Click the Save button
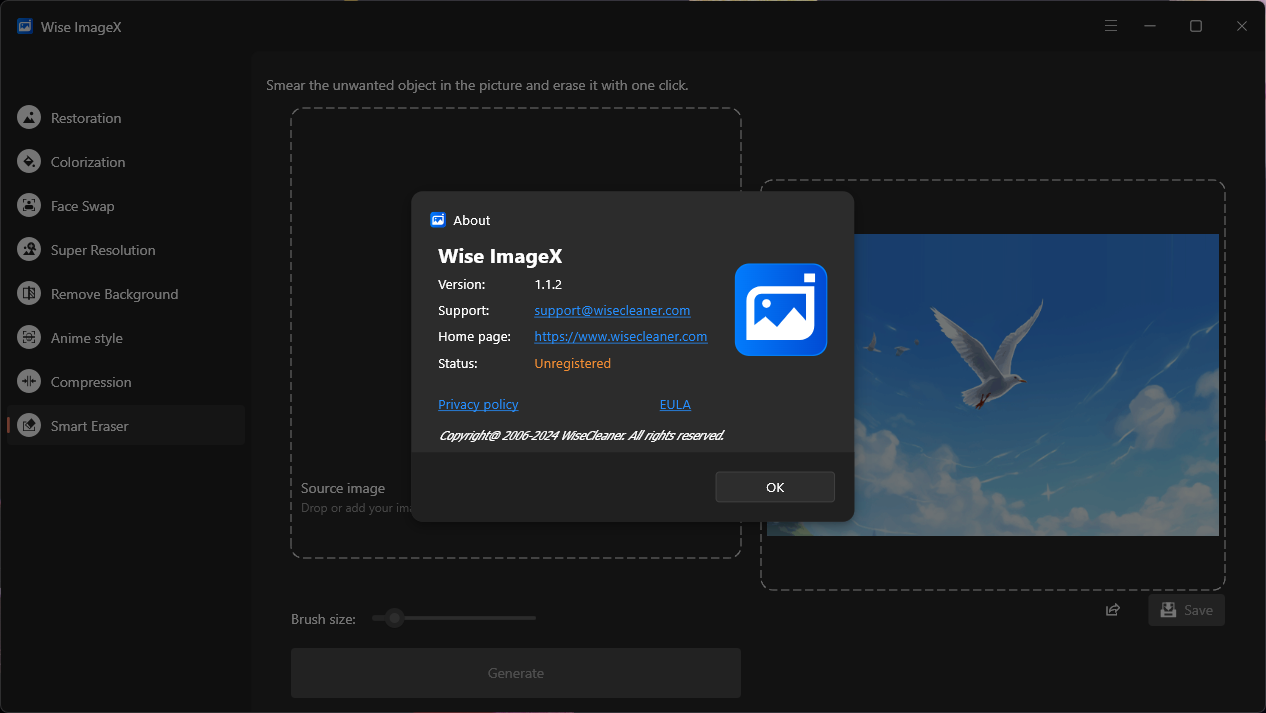Image resolution: width=1266 pixels, height=713 pixels. tap(1186, 610)
